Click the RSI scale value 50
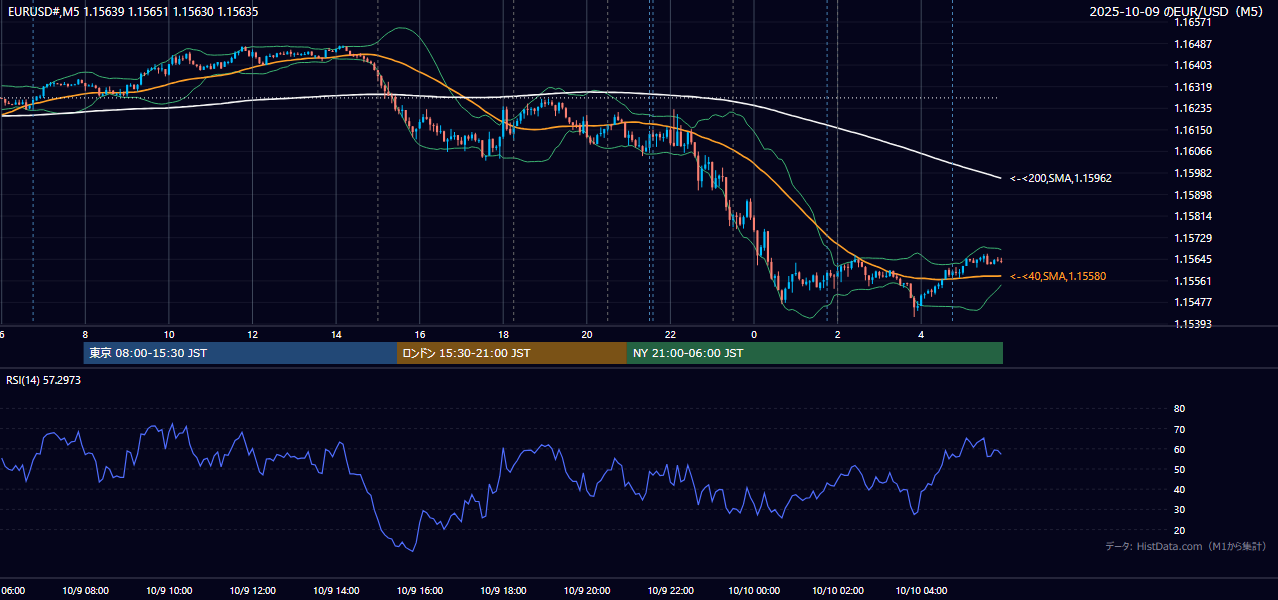The height and width of the screenshot is (600, 1278). [1179, 469]
